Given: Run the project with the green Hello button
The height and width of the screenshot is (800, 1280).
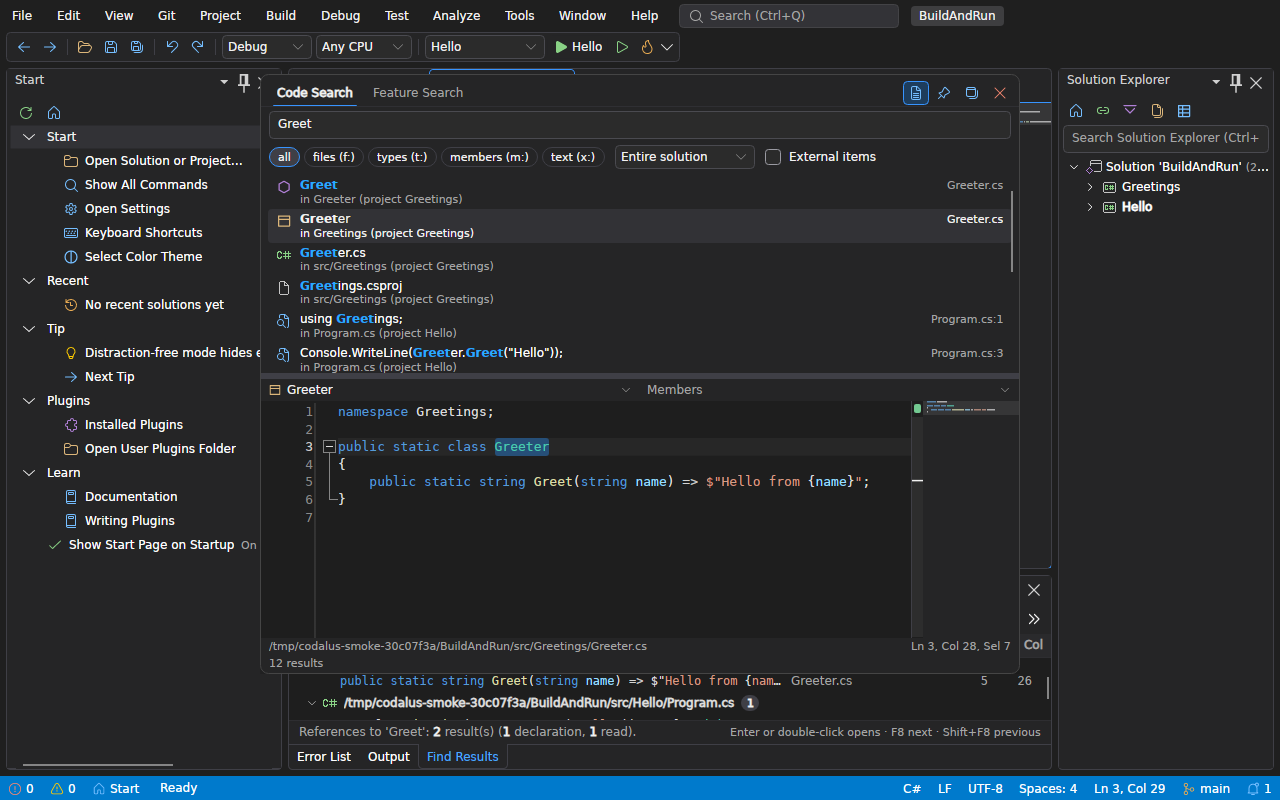Looking at the screenshot, I should click(x=579, y=47).
